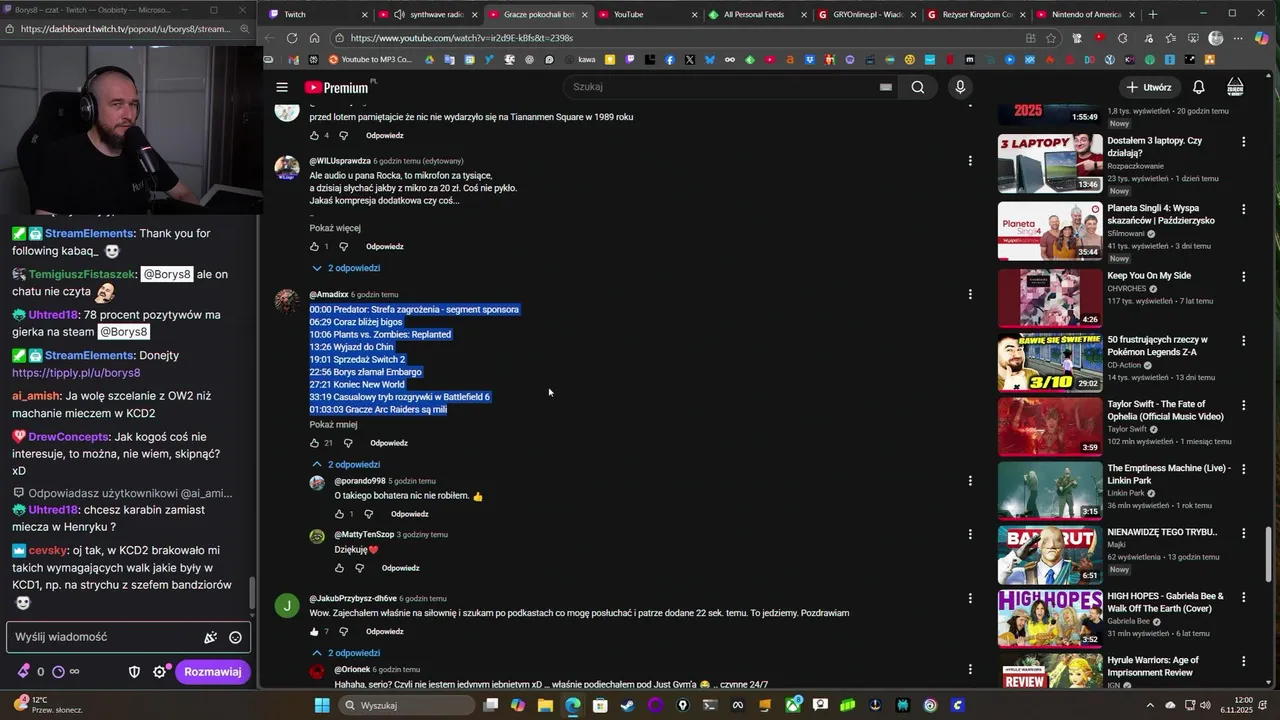The image size is (1280, 720).
Task: Click the search magnifier button on YouTube
Action: click(x=917, y=87)
